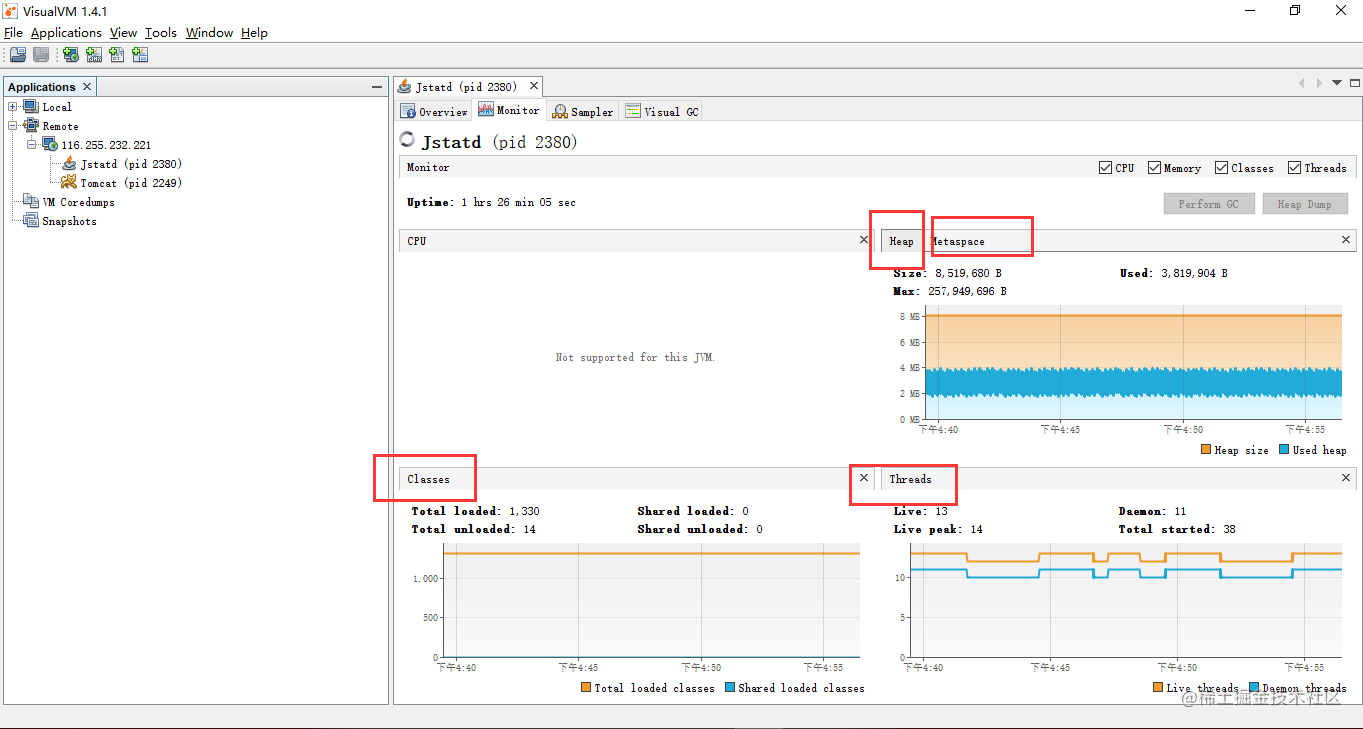Viewport: 1363px width, 729px height.
Task: Click the Shared loaded classes legend swatch
Action: tap(730, 687)
